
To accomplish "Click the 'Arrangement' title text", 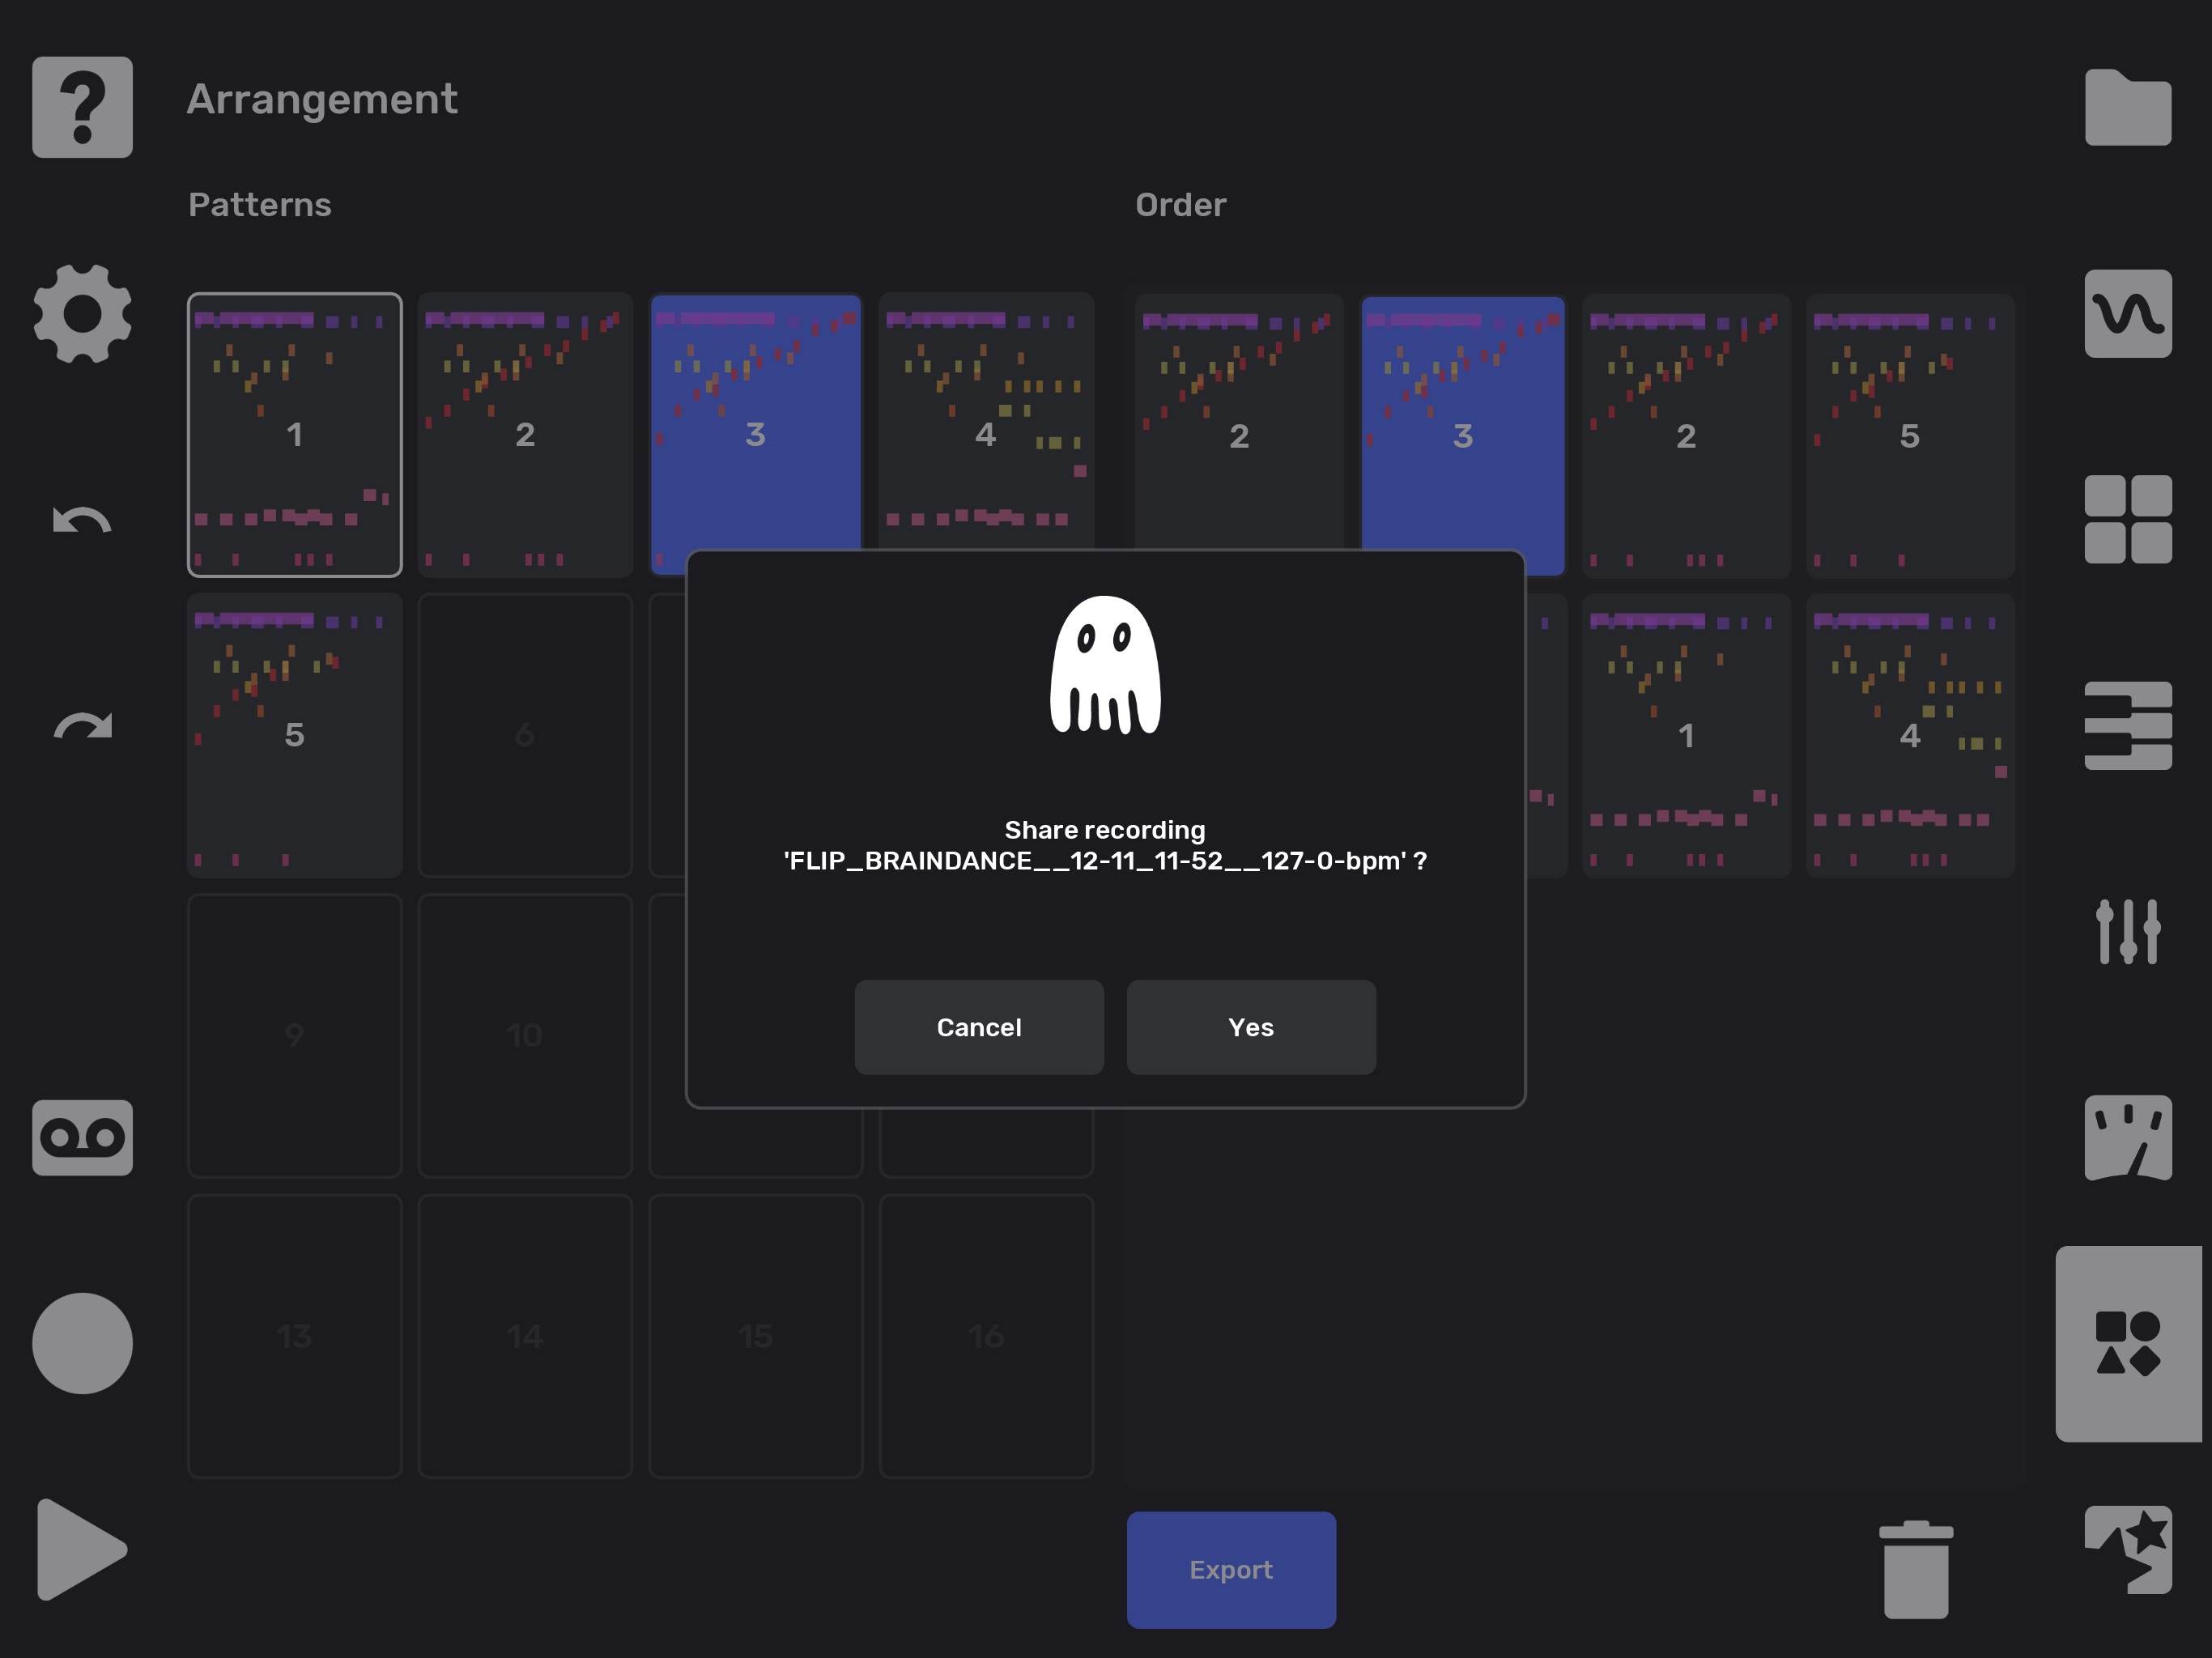I will 322,99.
